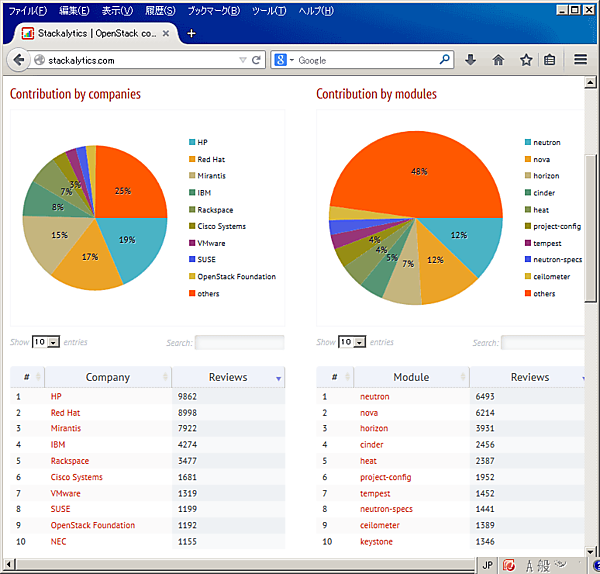This screenshot has width=600, height=574.
Task: Click the tempest legend color swatch
Action: tap(528, 243)
